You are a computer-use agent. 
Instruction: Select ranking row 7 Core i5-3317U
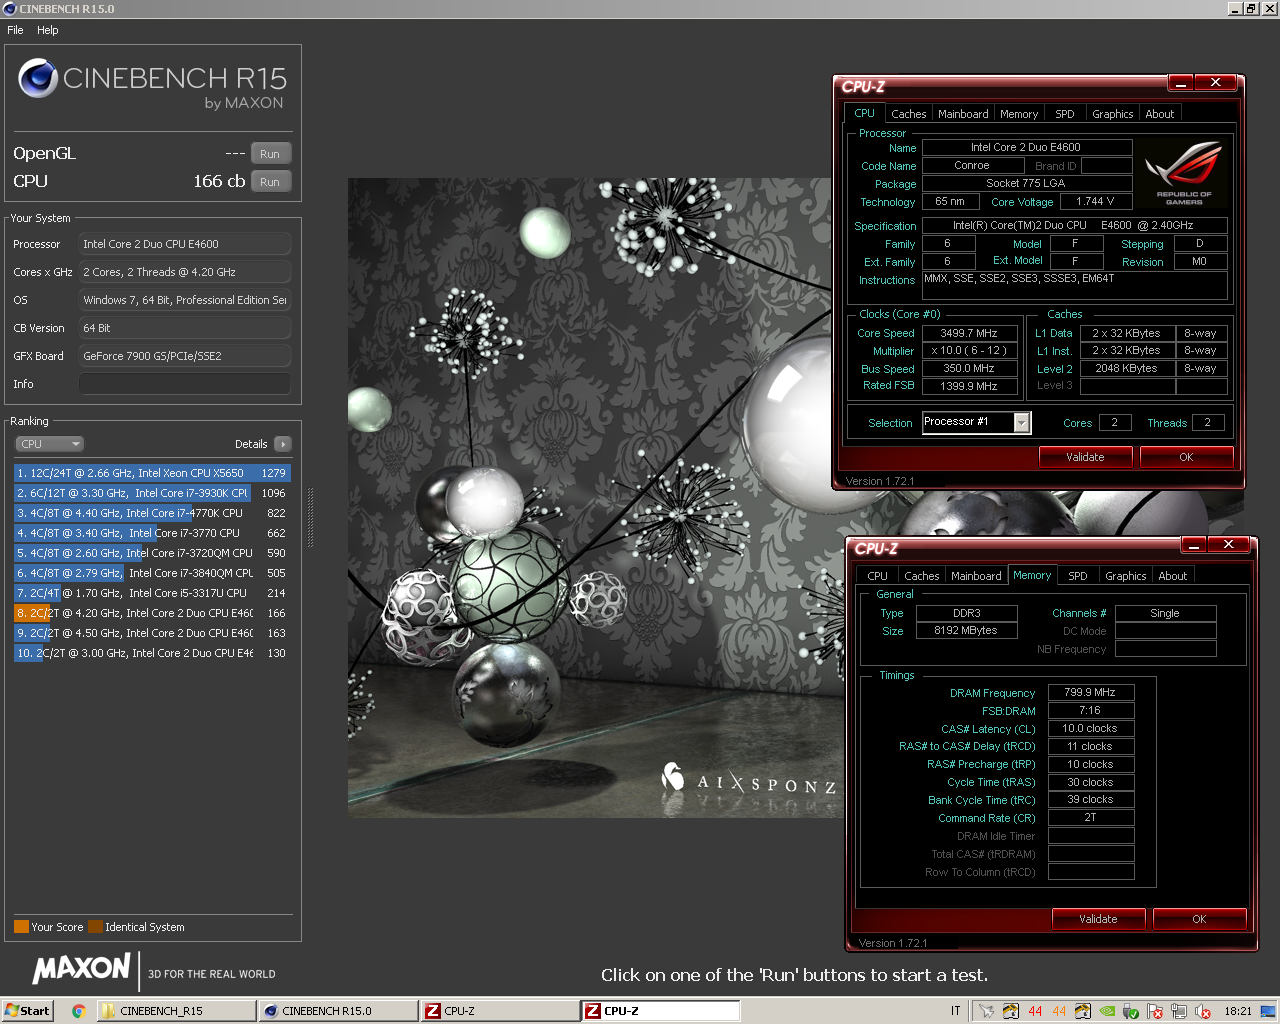pyautogui.click(x=152, y=593)
